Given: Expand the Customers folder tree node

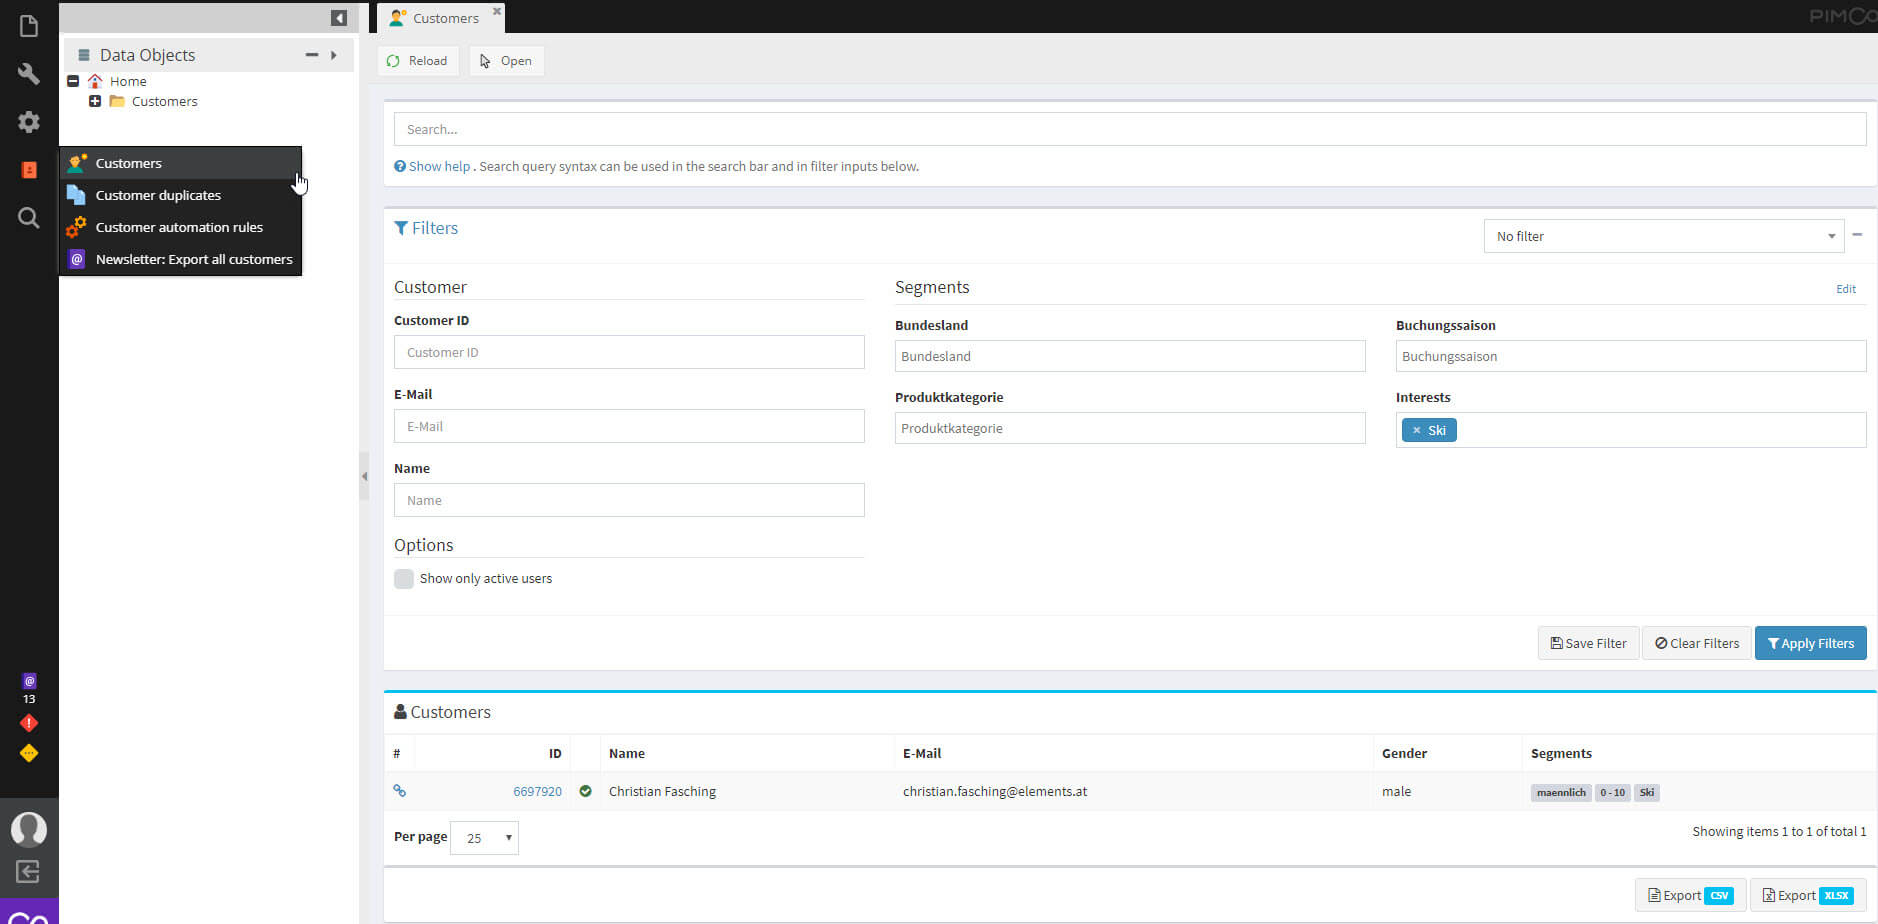Looking at the screenshot, I should coord(95,101).
